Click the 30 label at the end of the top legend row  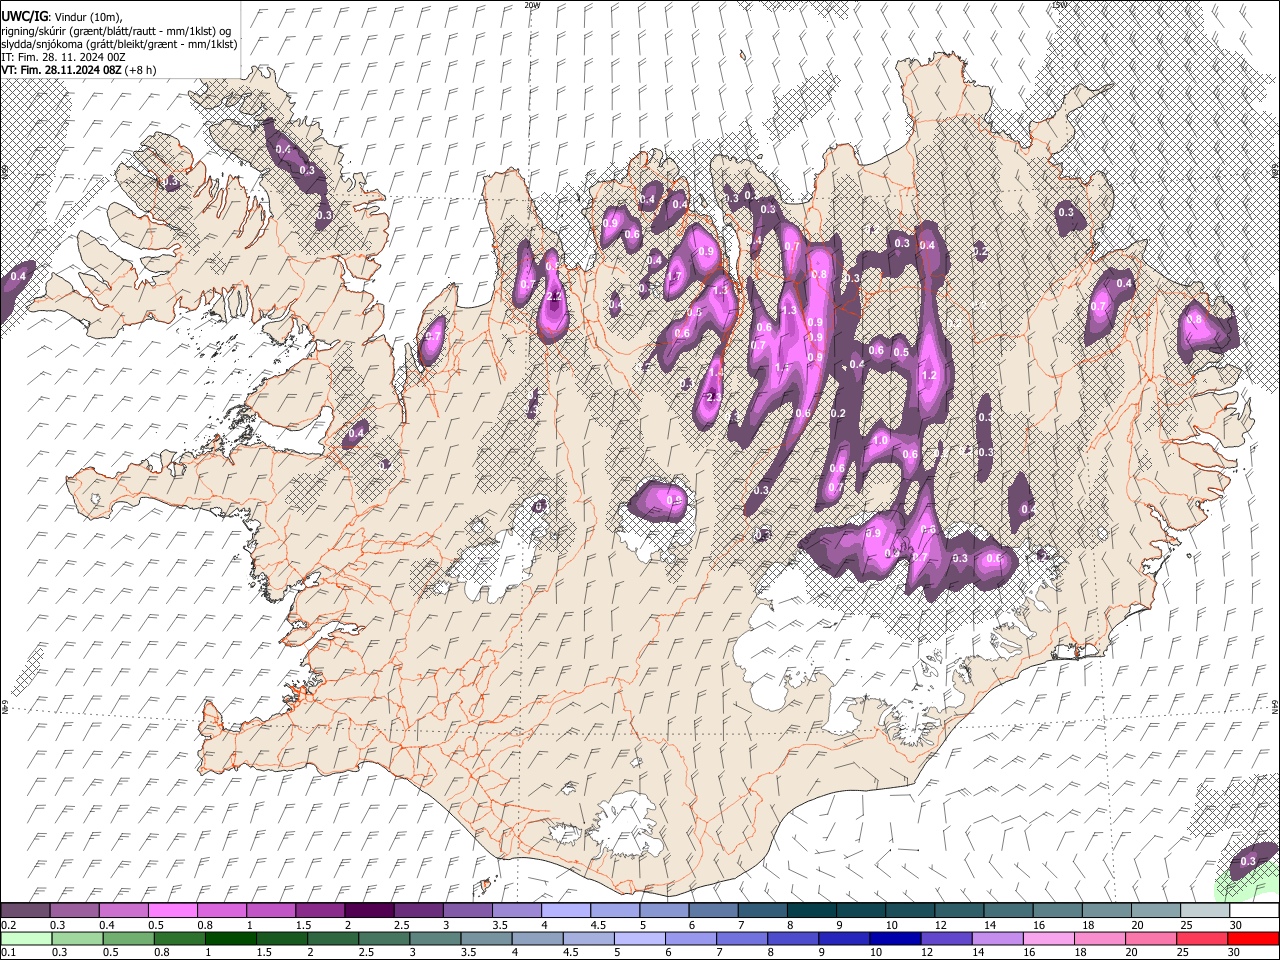1235,925
